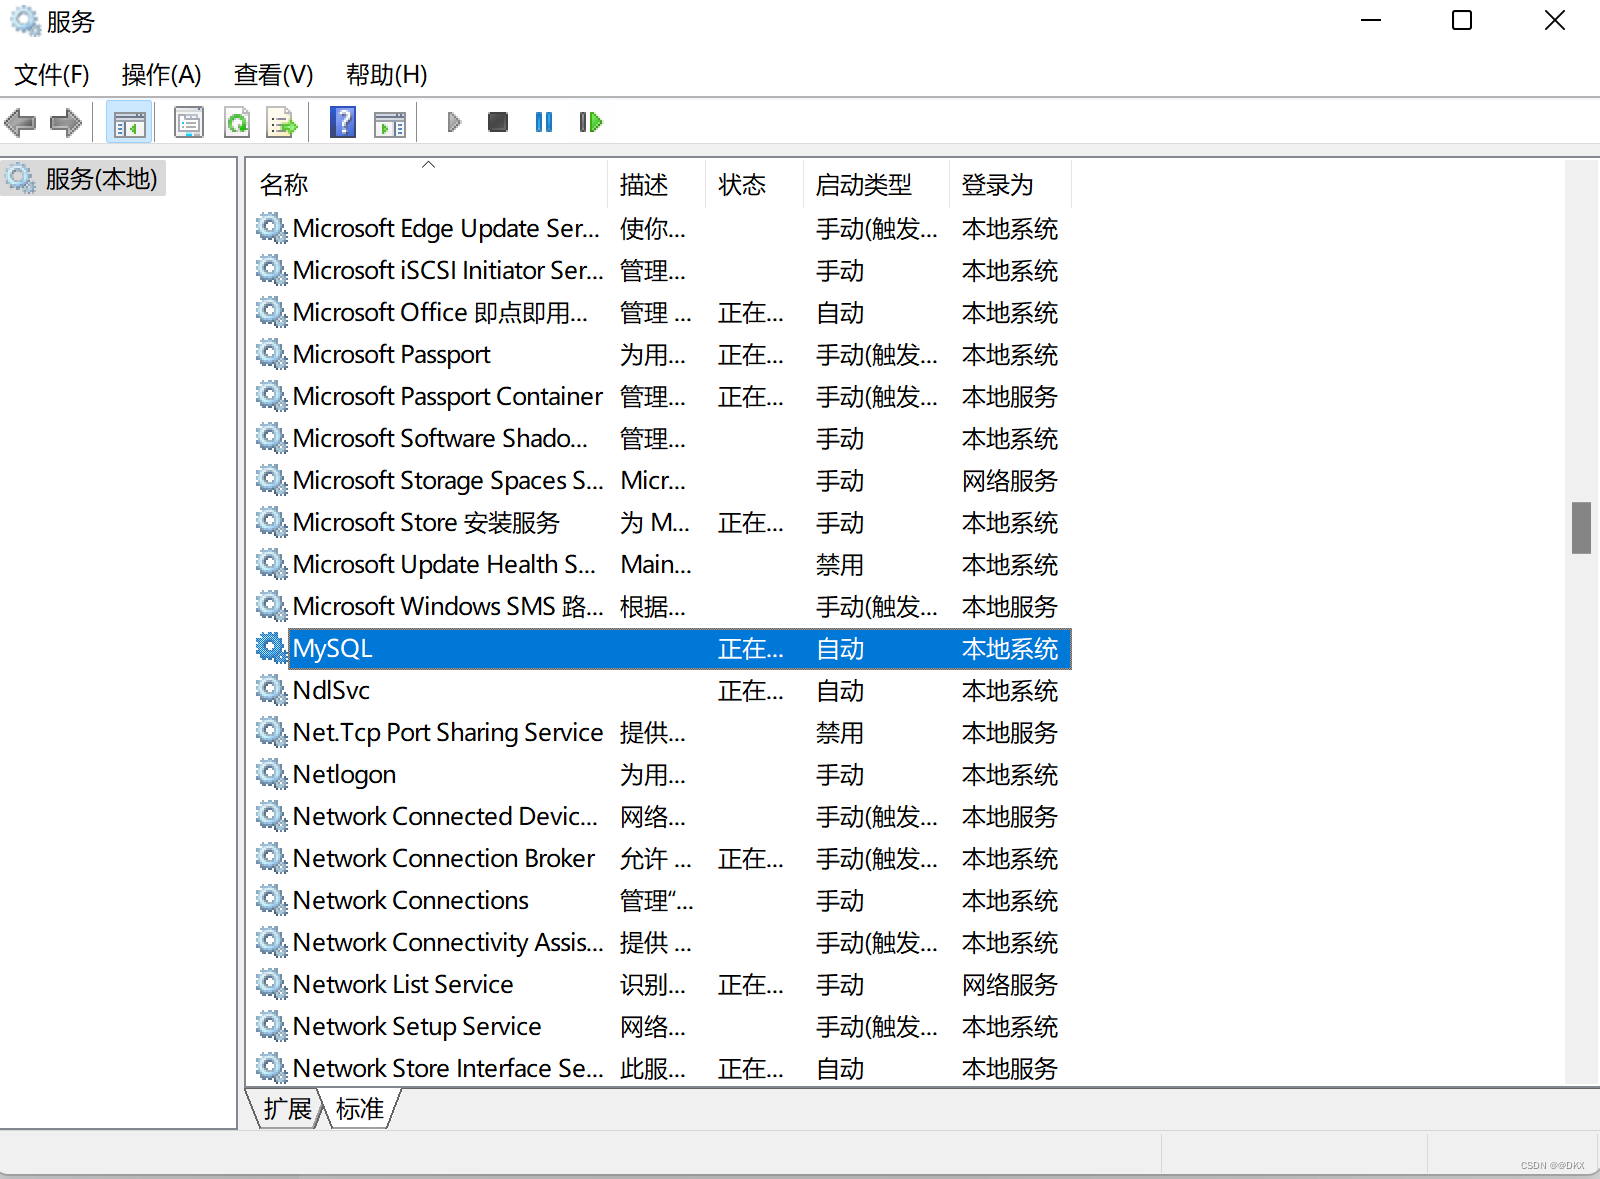
Task: Stop the running MySQL service
Action: pos(498,121)
